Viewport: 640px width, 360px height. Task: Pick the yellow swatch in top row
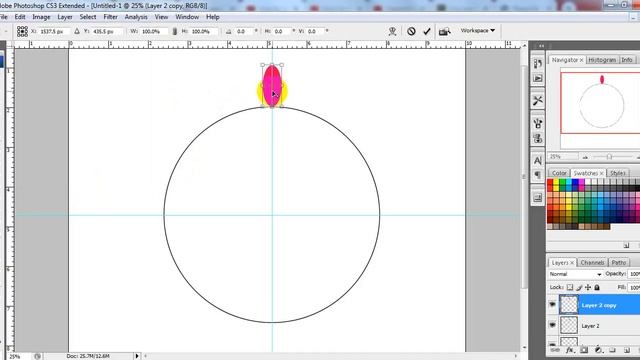click(556, 182)
